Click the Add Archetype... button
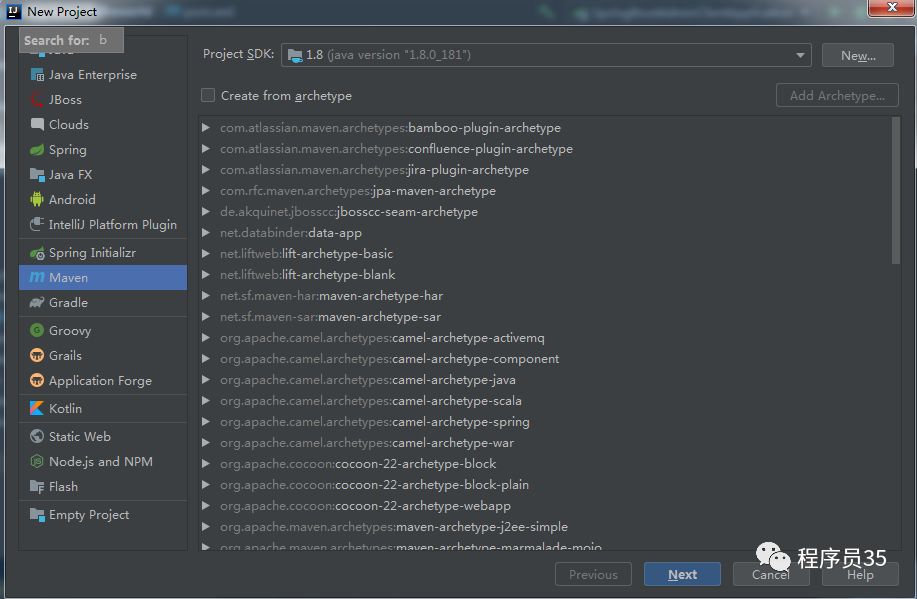917x599 pixels. pyautogui.click(x=837, y=95)
